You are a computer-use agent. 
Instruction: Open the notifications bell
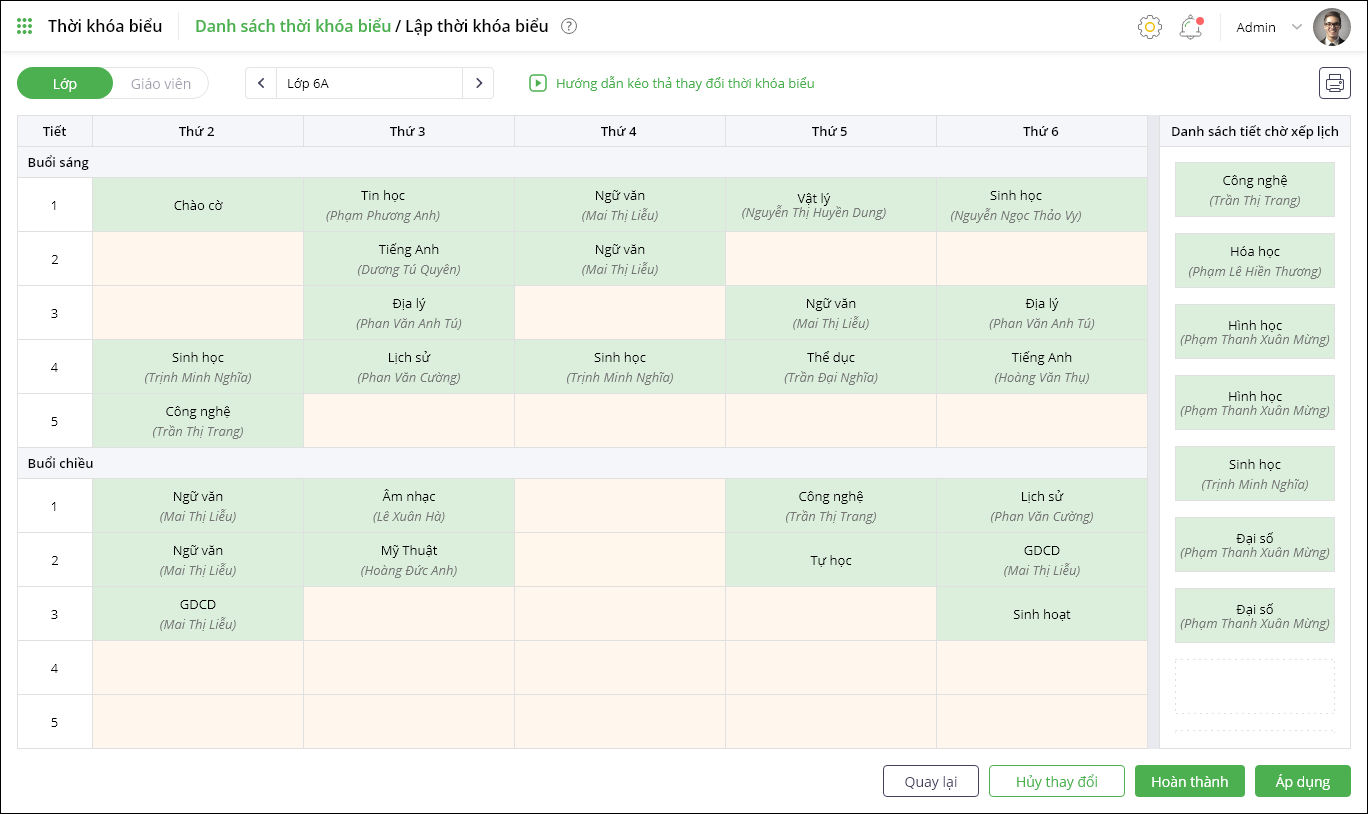(1190, 27)
